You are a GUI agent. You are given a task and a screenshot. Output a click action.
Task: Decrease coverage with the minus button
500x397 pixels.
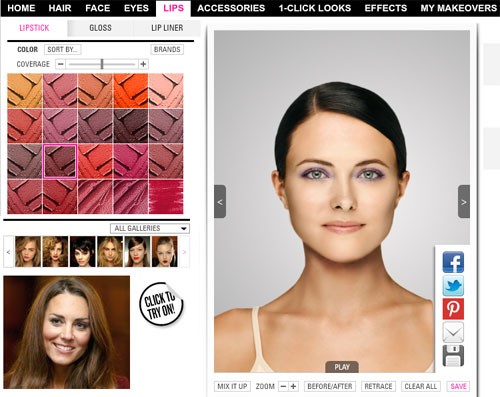coord(60,64)
